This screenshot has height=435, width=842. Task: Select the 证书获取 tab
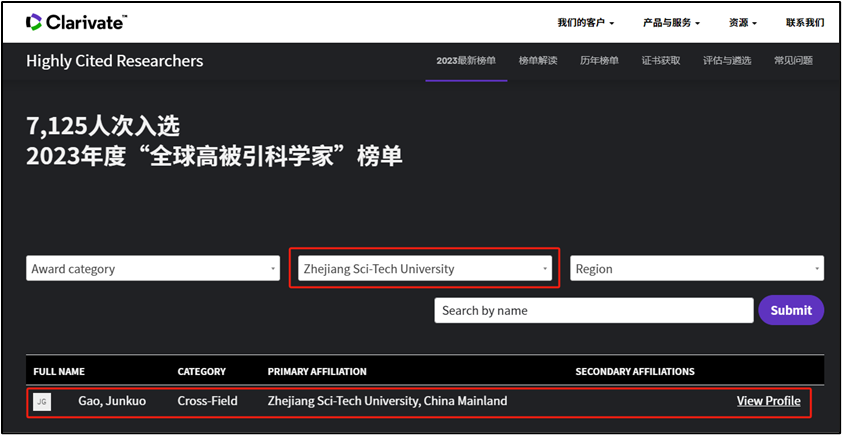[x=661, y=61]
